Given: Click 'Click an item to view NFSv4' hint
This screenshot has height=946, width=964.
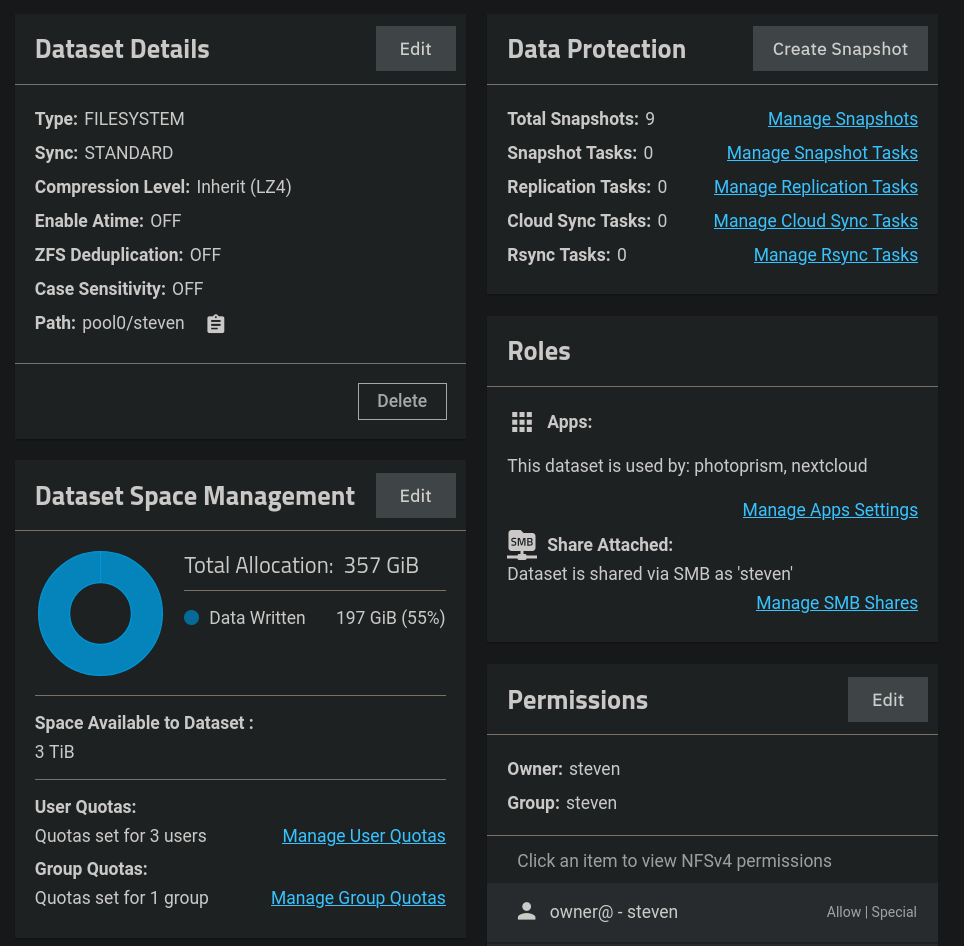Looking at the screenshot, I should [674, 861].
